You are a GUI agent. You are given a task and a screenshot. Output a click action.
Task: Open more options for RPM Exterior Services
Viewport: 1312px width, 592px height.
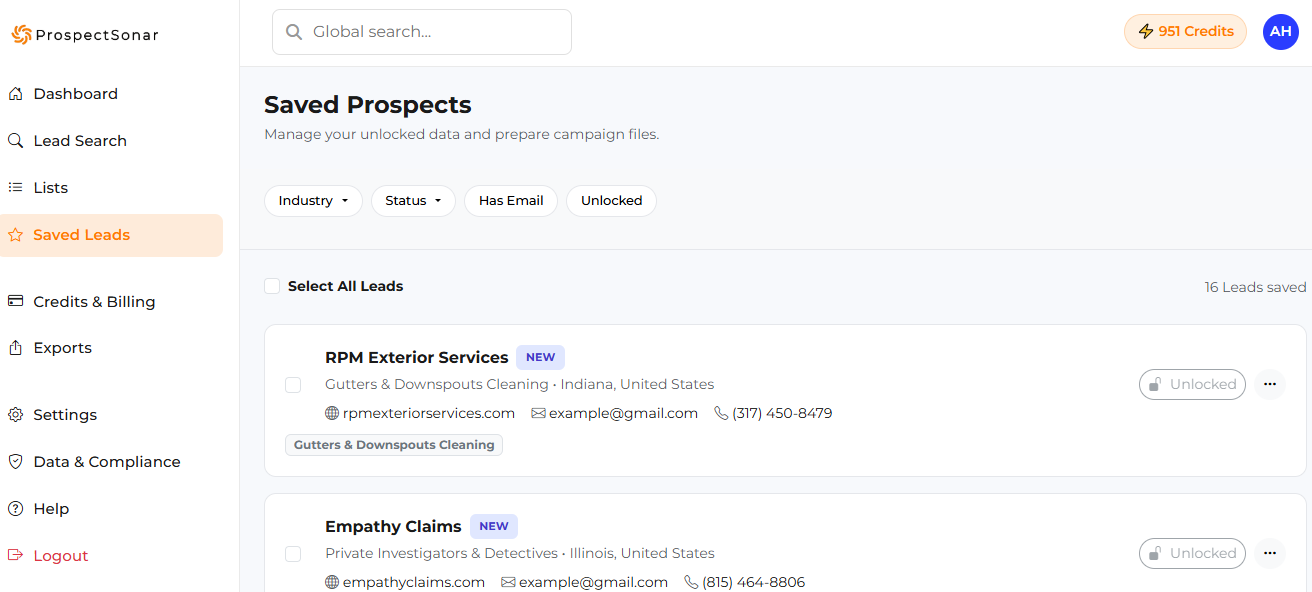(x=1269, y=384)
